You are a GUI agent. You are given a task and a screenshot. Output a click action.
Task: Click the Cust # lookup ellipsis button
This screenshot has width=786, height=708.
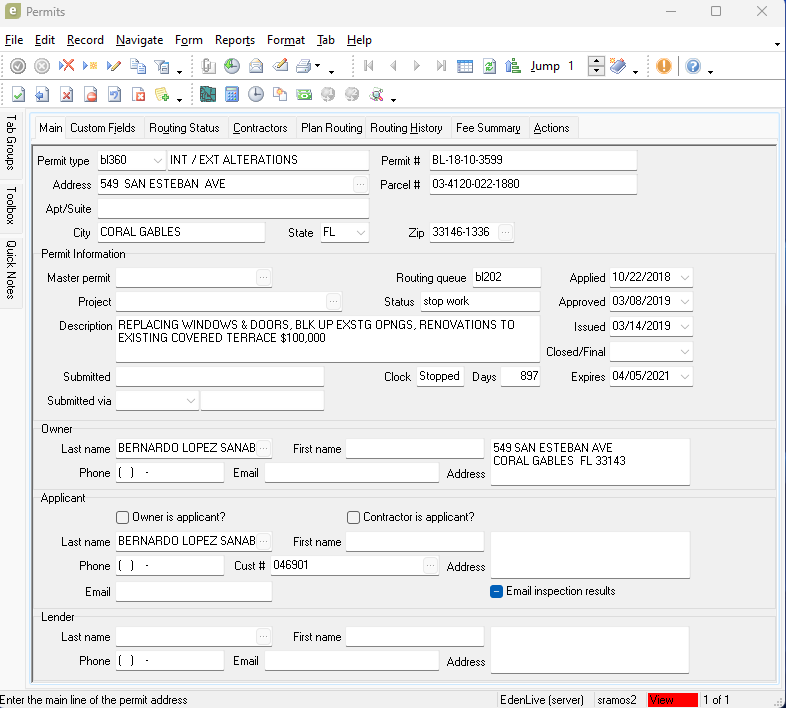coord(430,566)
